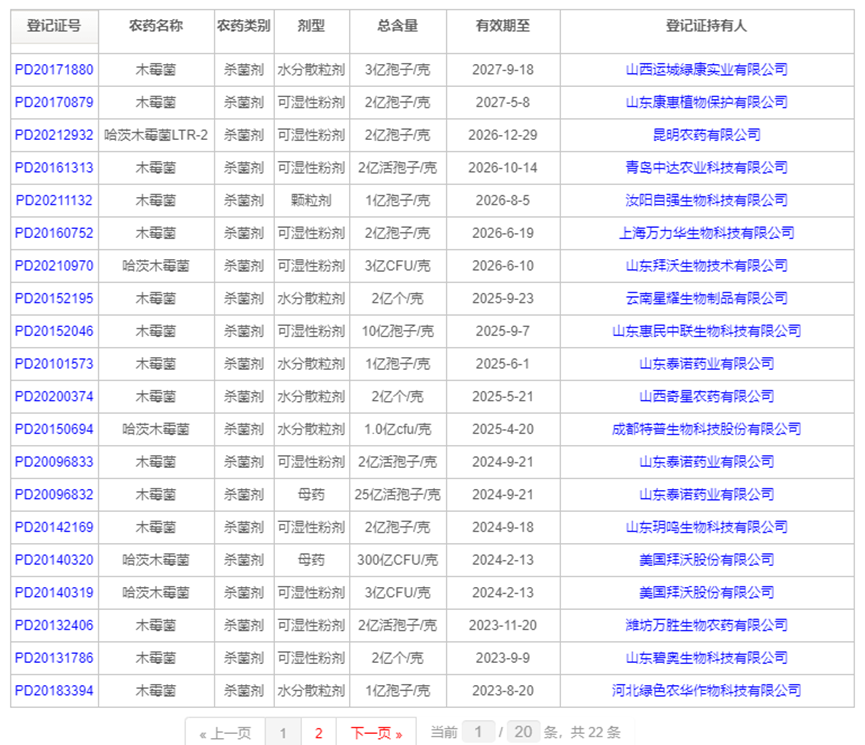This screenshot has width=865, height=745.
Task: Select registration number PD20160752
Action: [54, 233]
